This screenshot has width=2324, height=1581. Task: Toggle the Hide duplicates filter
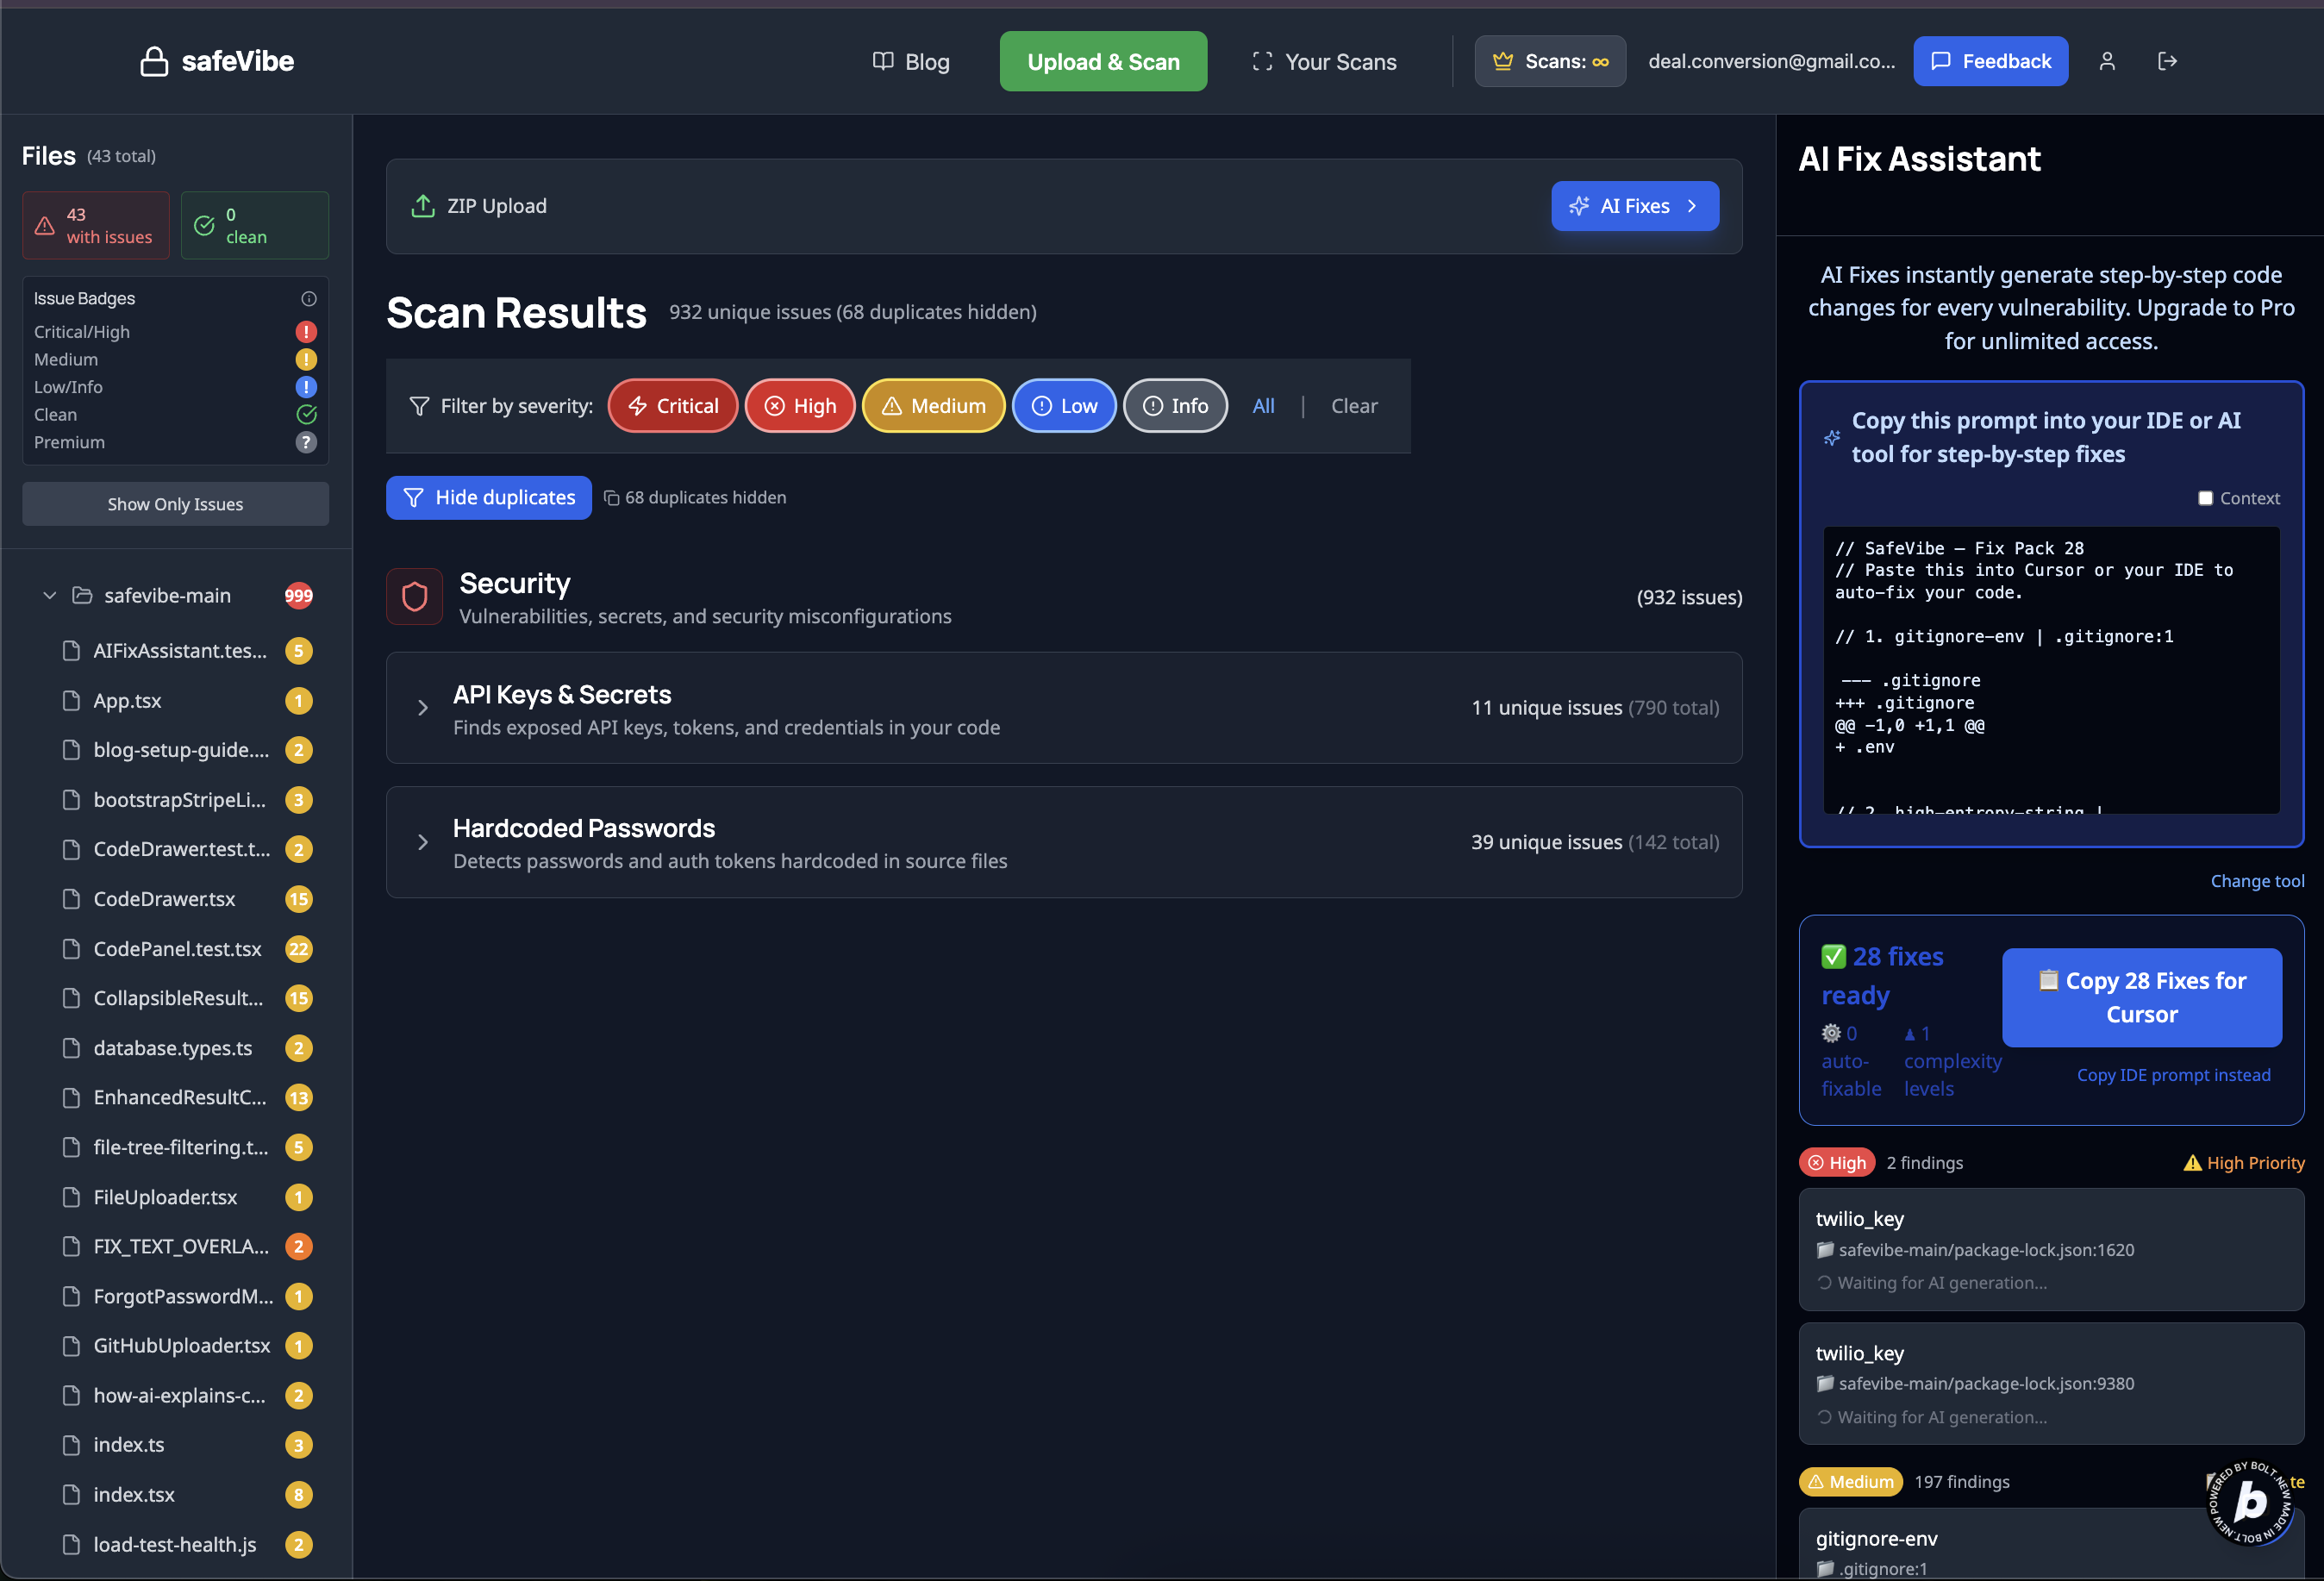(x=488, y=498)
